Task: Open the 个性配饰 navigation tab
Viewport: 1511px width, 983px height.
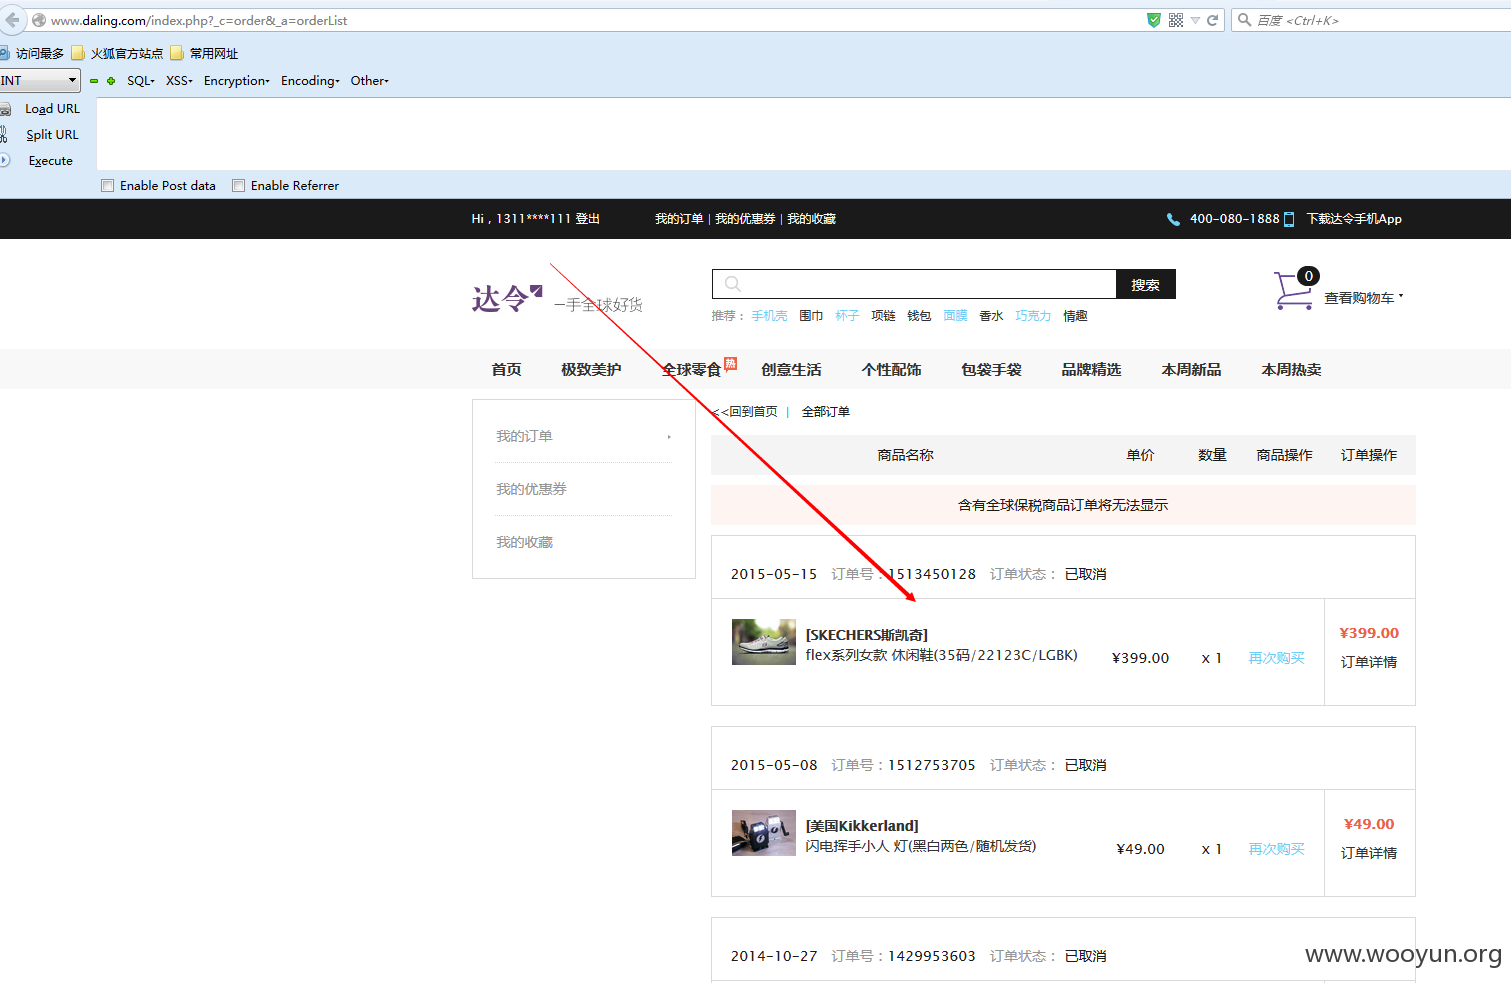Action: tap(891, 369)
